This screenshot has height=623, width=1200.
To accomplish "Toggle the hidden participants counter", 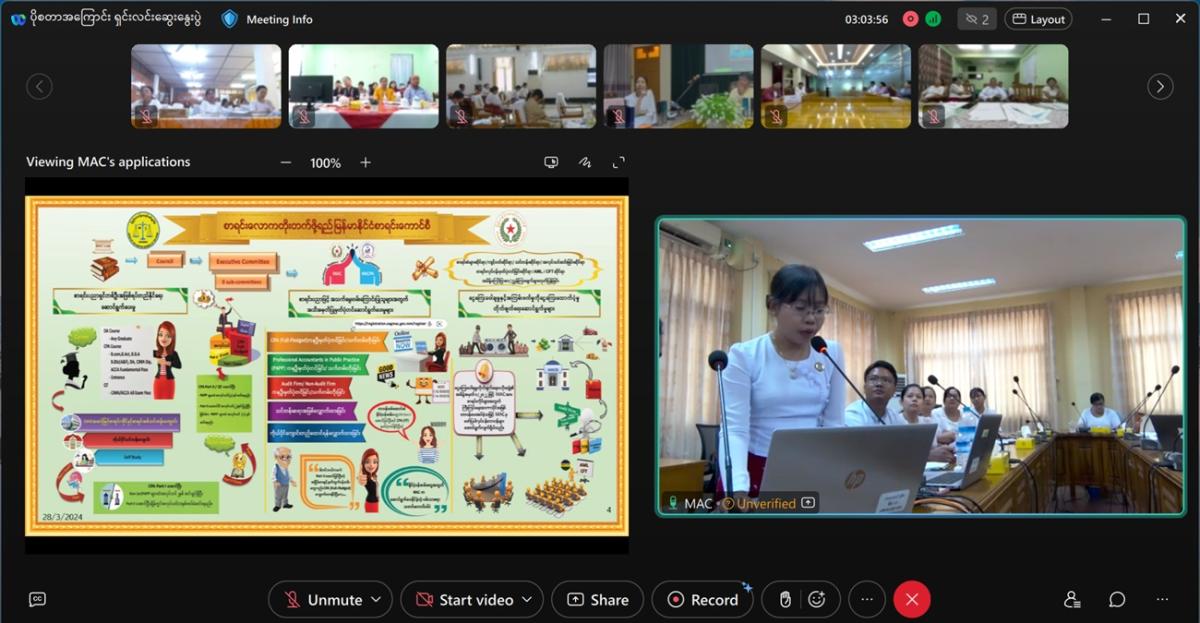I will click(976, 19).
